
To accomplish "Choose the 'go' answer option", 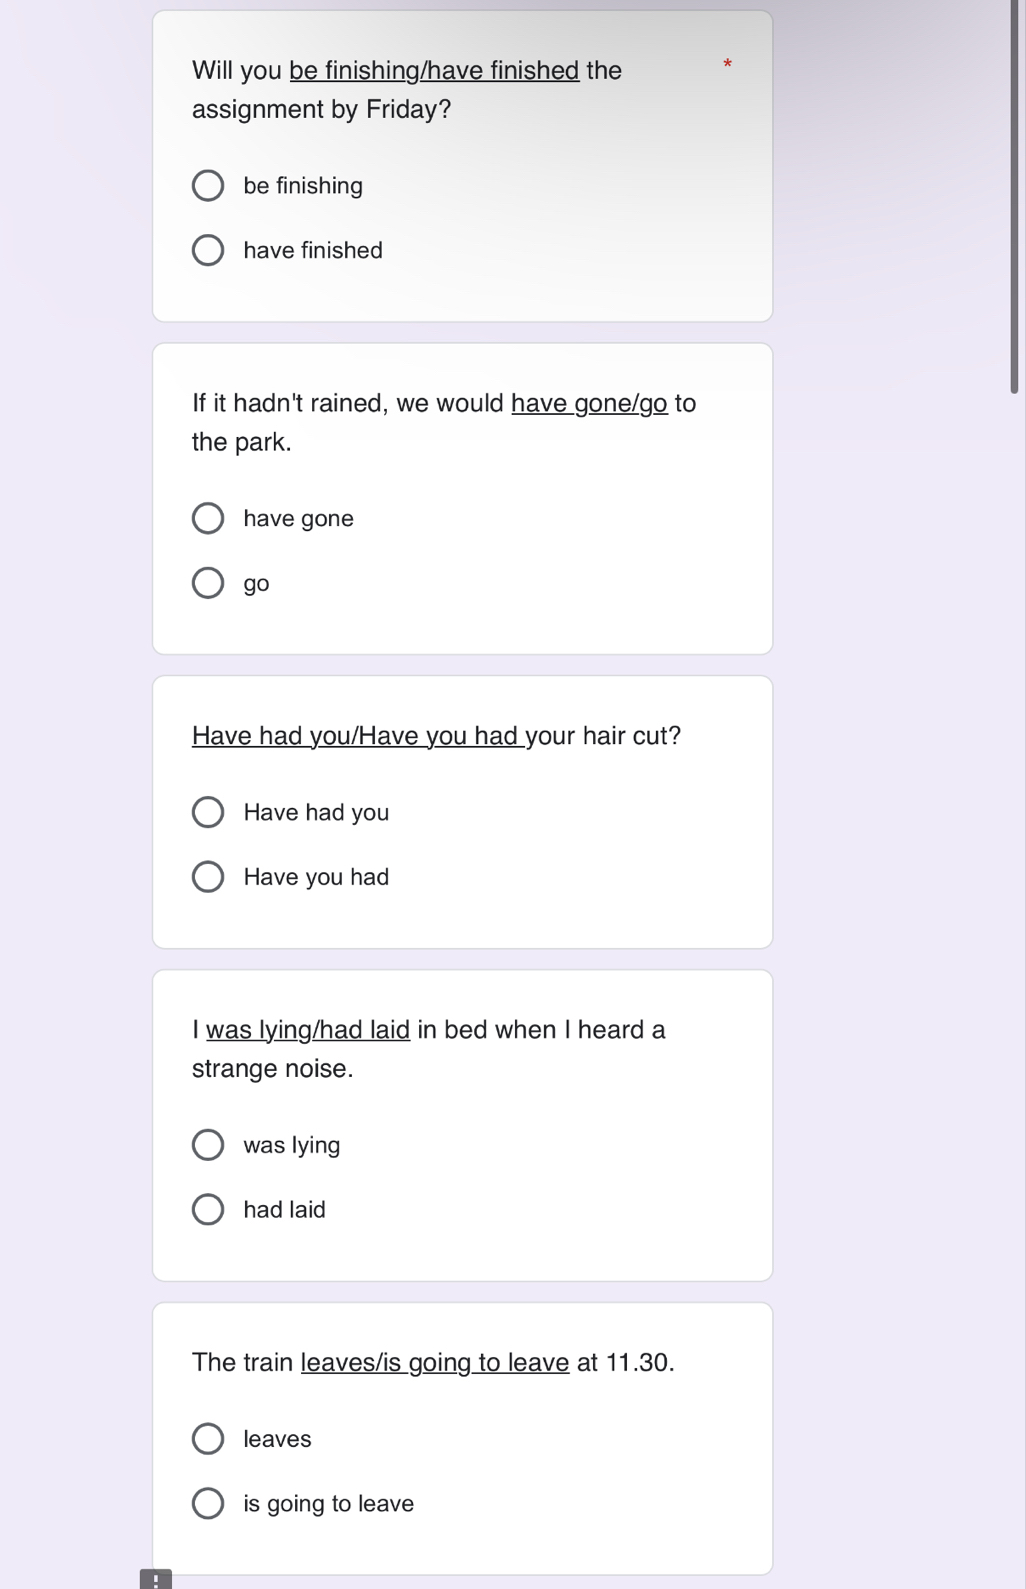I will 208,583.
